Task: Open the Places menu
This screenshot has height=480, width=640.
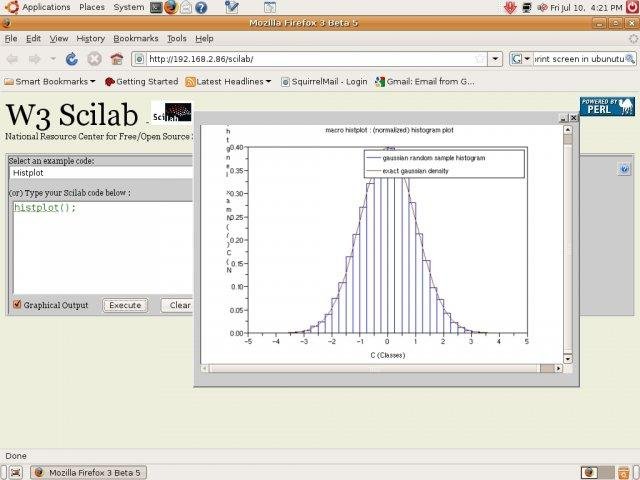Action: pyautogui.click(x=92, y=7)
